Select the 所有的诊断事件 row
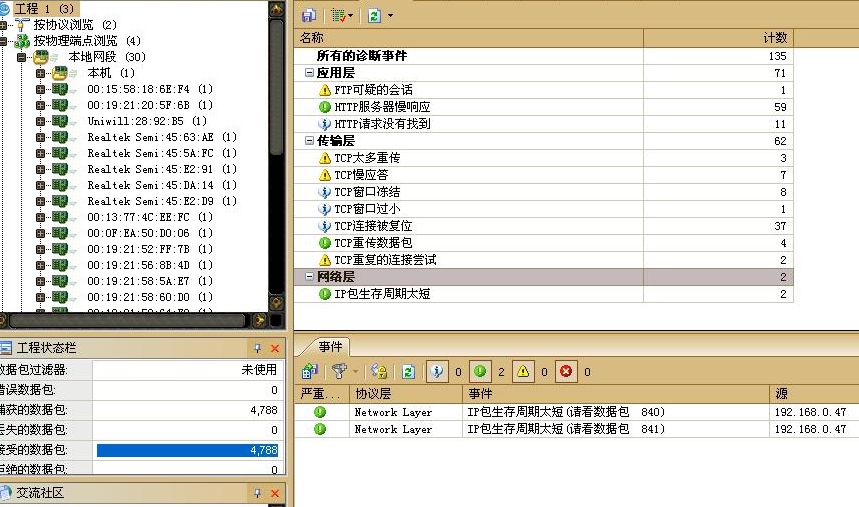859x507 pixels. point(544,56)
